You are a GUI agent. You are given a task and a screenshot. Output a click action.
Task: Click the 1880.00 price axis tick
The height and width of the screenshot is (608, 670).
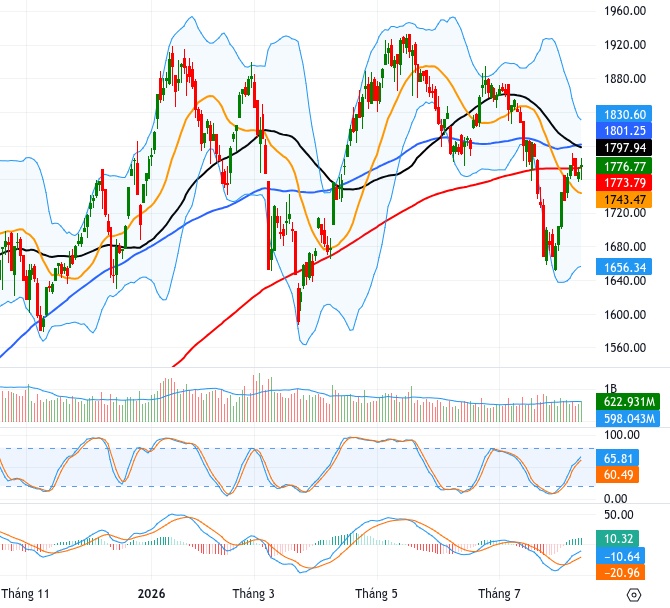pos(625,79)
